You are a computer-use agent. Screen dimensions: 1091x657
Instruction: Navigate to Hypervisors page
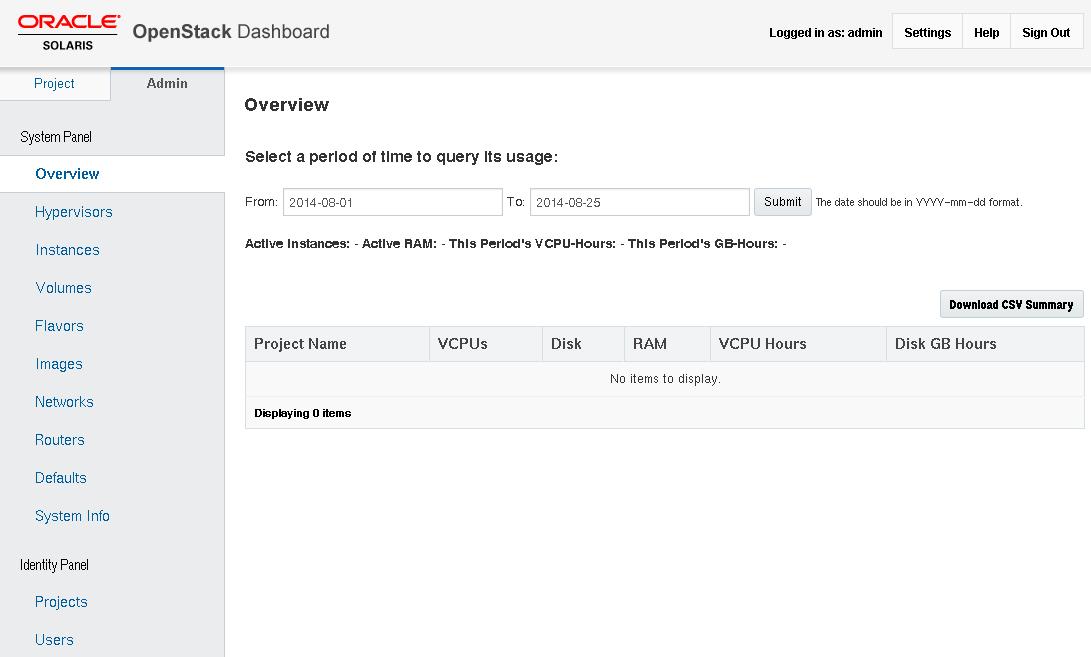click(74, 211)
